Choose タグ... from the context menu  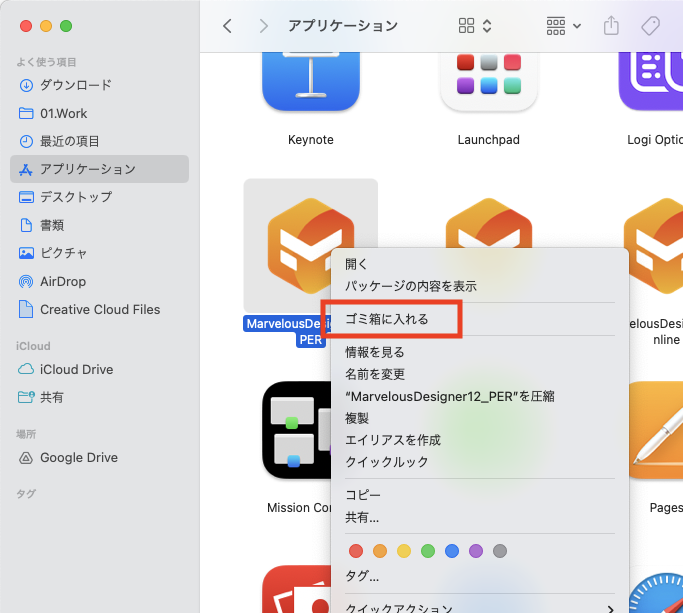pos(480,576)
